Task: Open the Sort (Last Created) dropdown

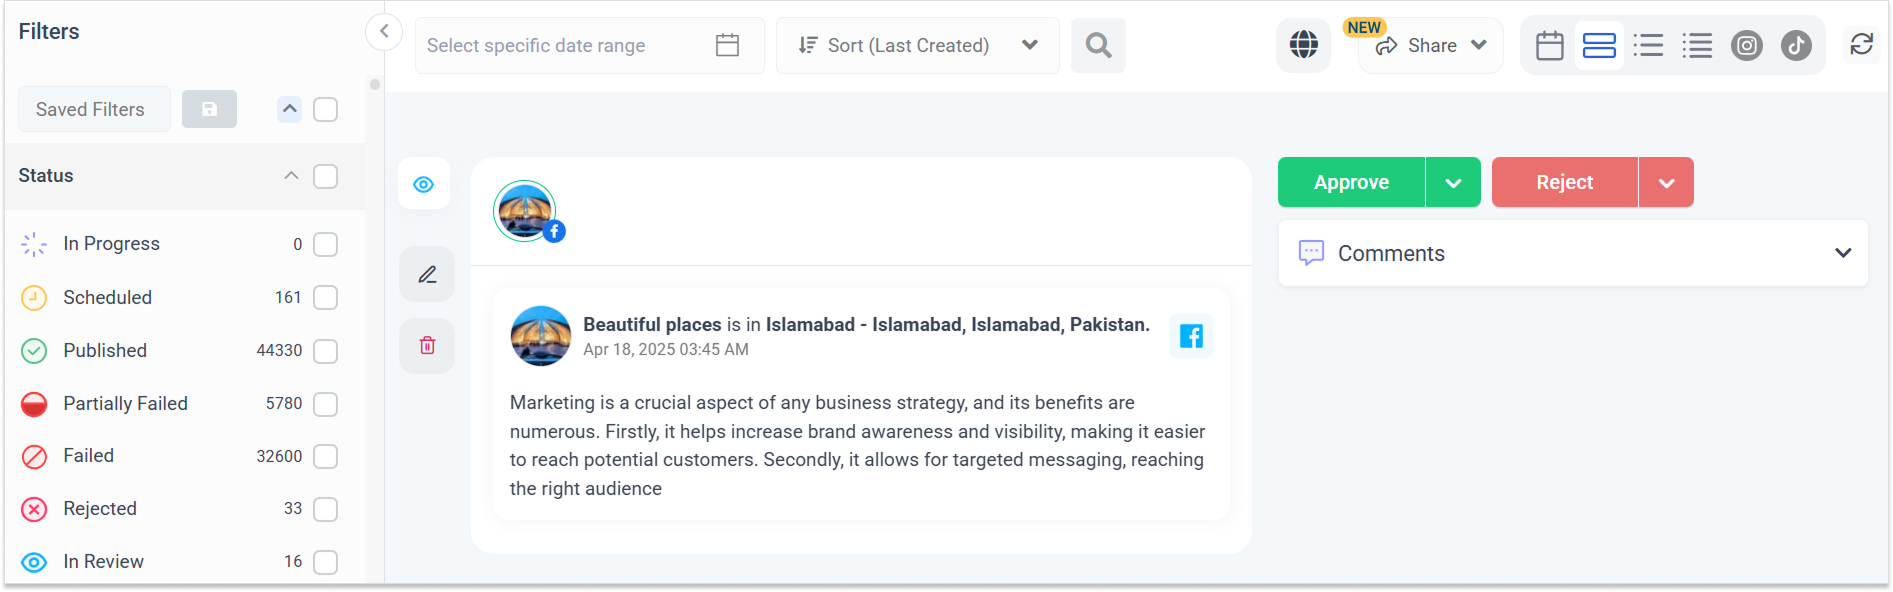Action: tap(917, 45)
